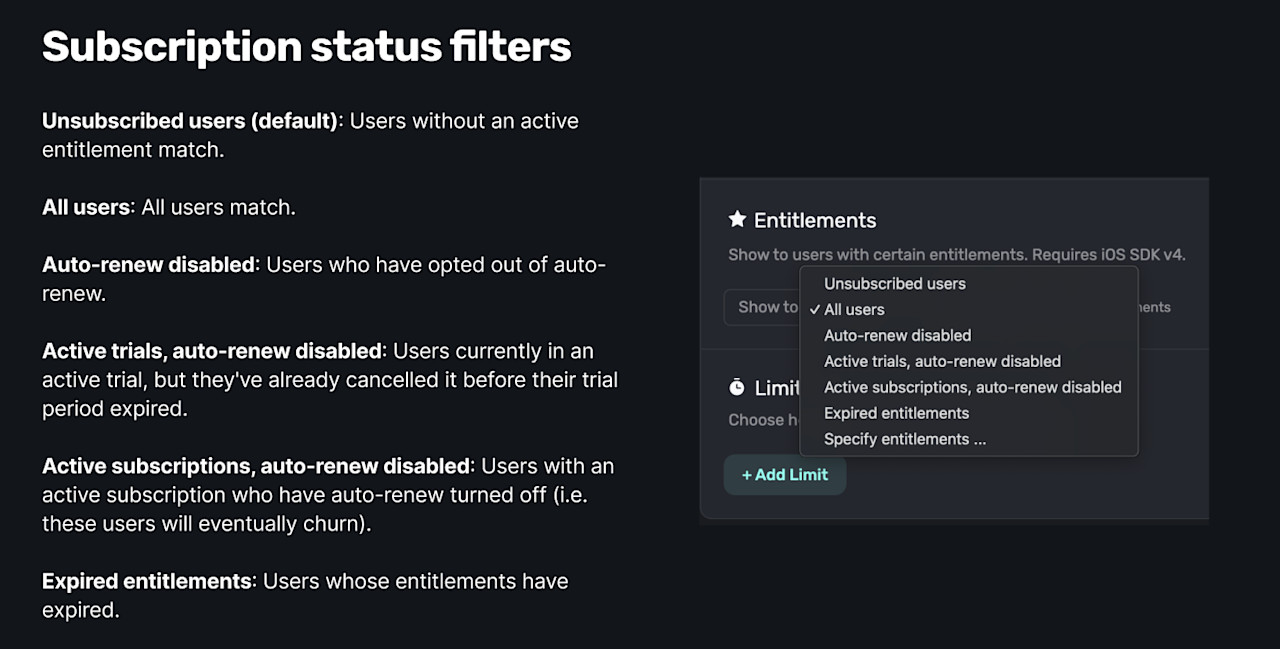The width and height of the screenshot is (1280, 649).
Task: Click the checkmark next to All users
Action: pos(815,309)
